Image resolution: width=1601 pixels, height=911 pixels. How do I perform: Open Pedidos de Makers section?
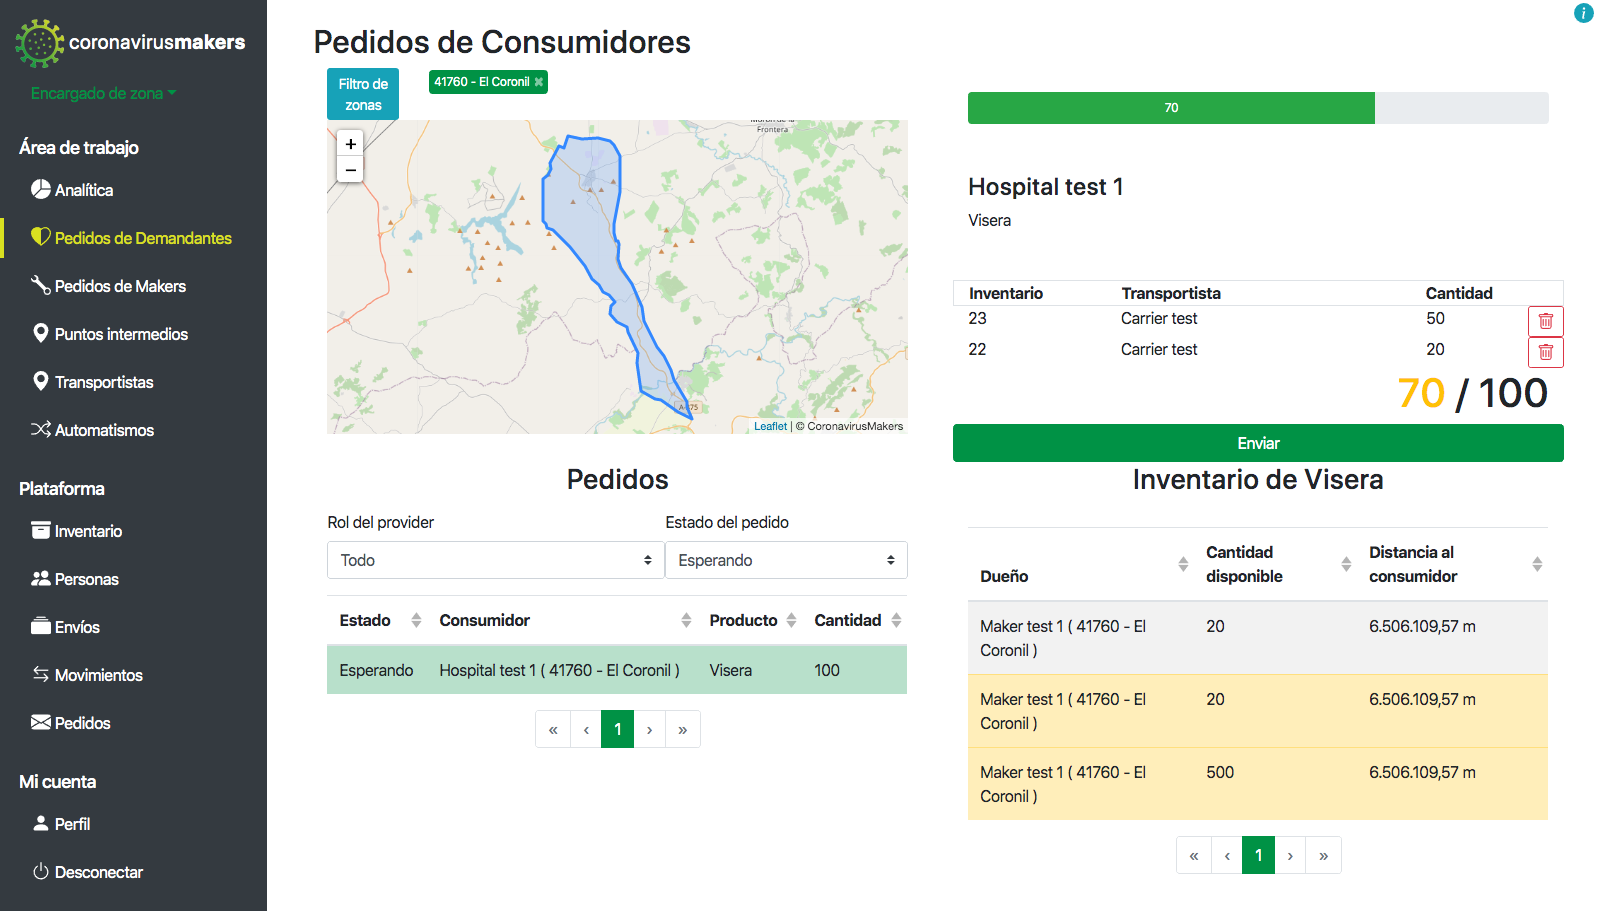click(120, 286)
